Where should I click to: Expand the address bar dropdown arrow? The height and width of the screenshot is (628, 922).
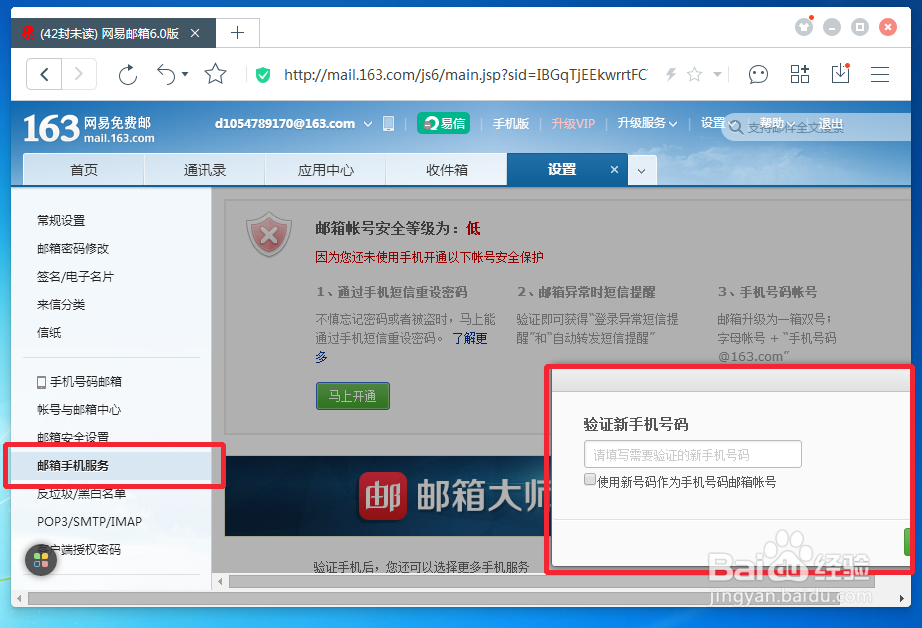(717, 74)
